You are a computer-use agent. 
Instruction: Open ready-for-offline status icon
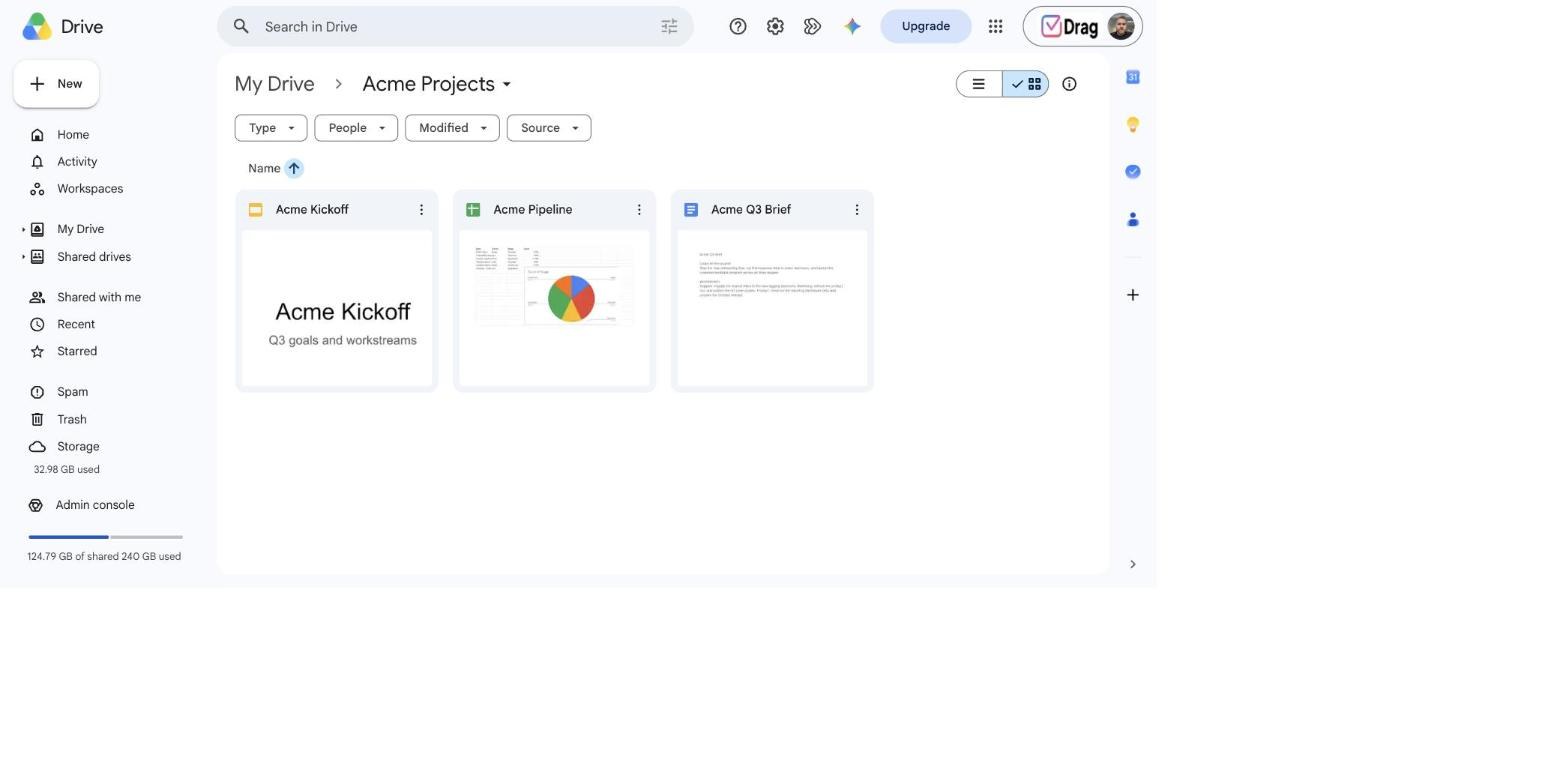[812, 27]
